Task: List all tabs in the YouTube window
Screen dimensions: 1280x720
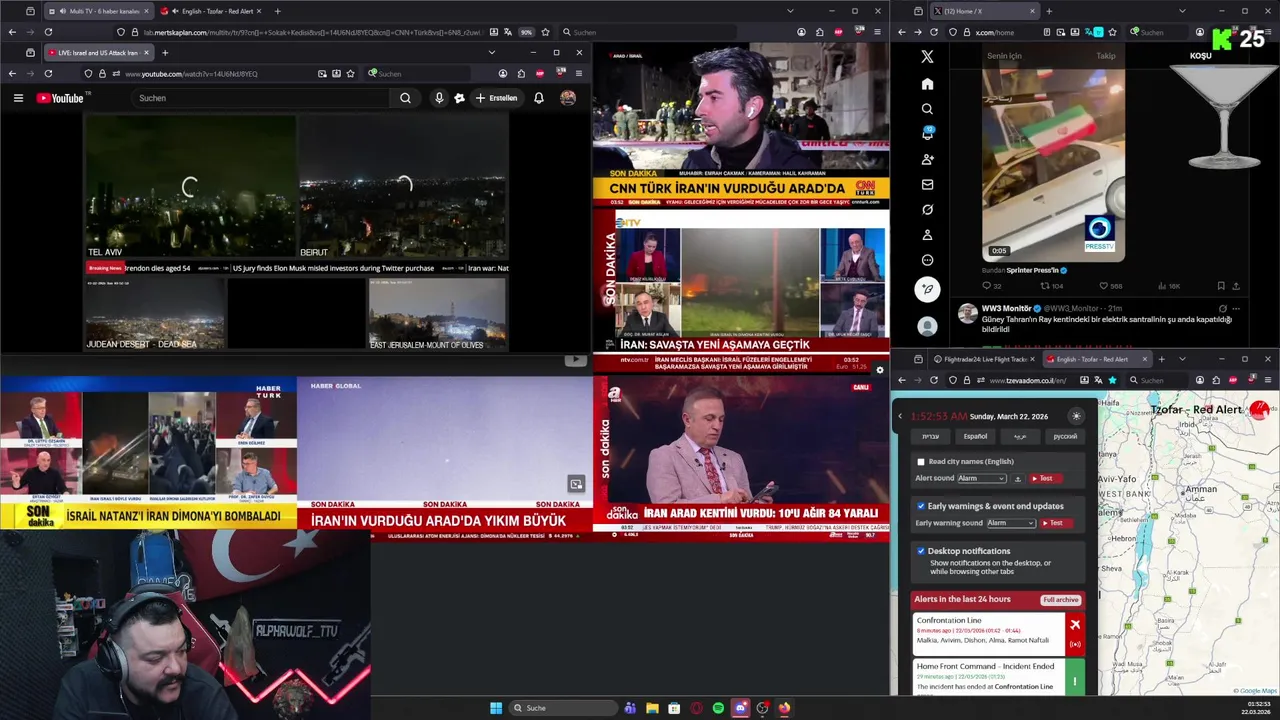Action: click(491, 53)
